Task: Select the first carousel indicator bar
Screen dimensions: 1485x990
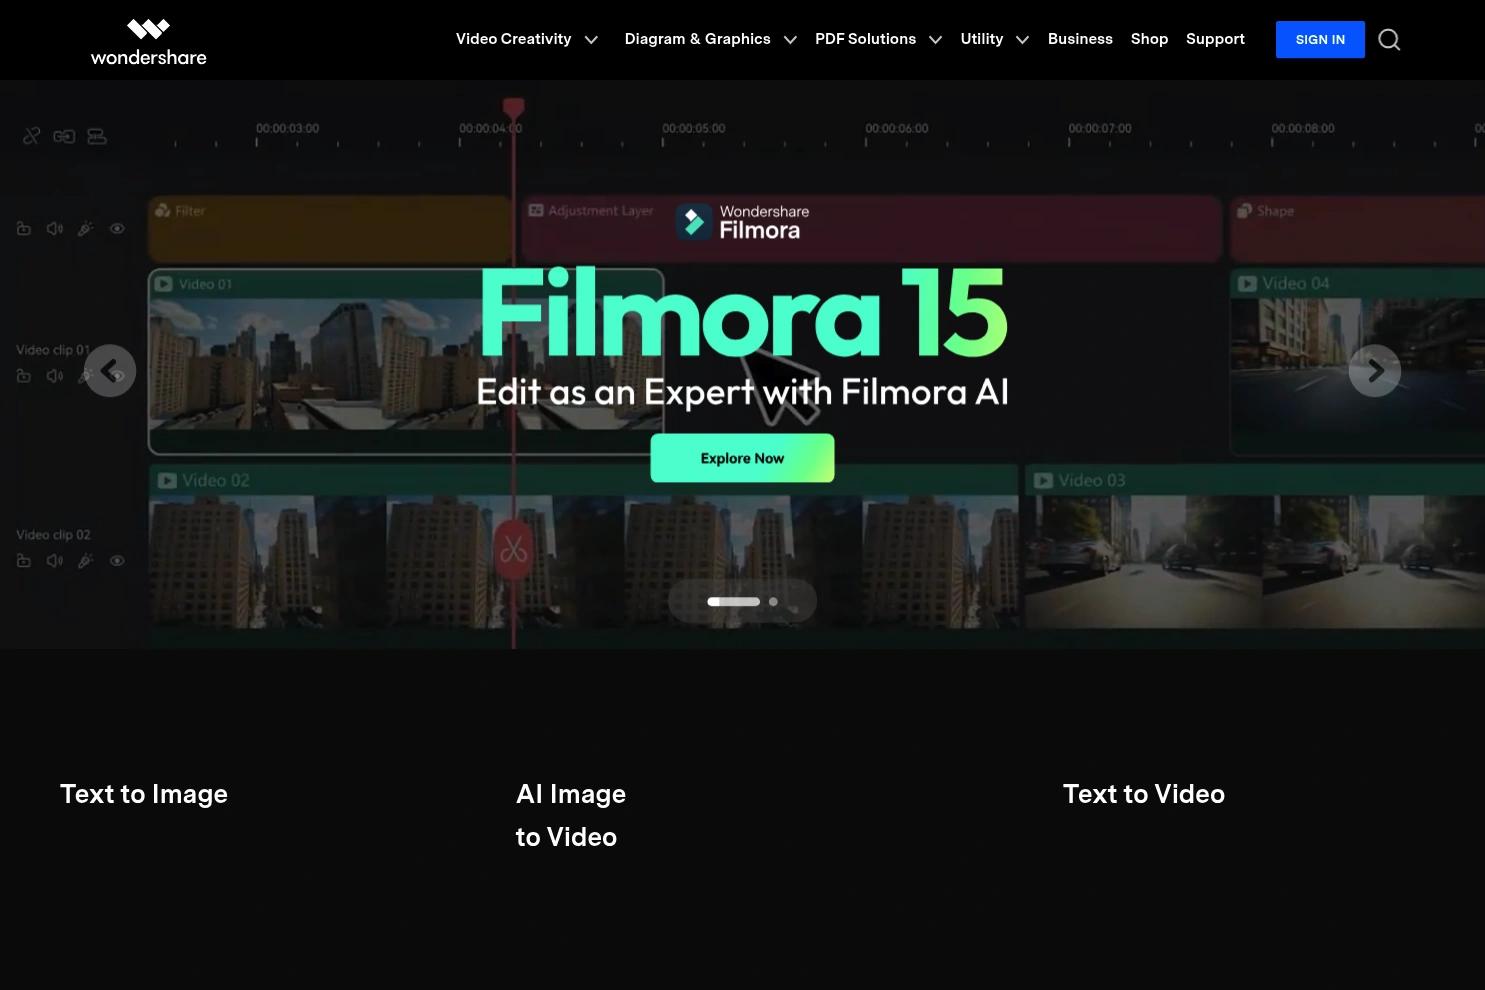Action: [x=733, y=602]
